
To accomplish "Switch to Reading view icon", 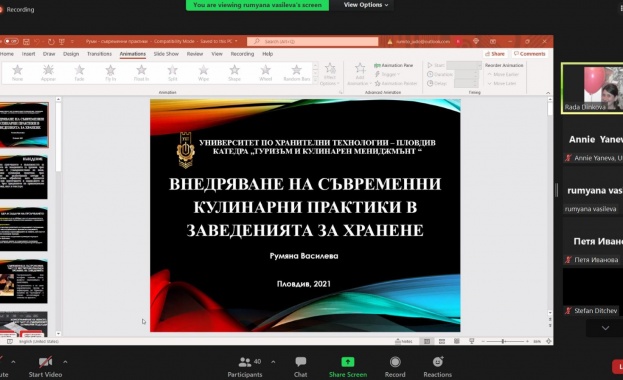I will pyautogui.click(x=457, y=341).
